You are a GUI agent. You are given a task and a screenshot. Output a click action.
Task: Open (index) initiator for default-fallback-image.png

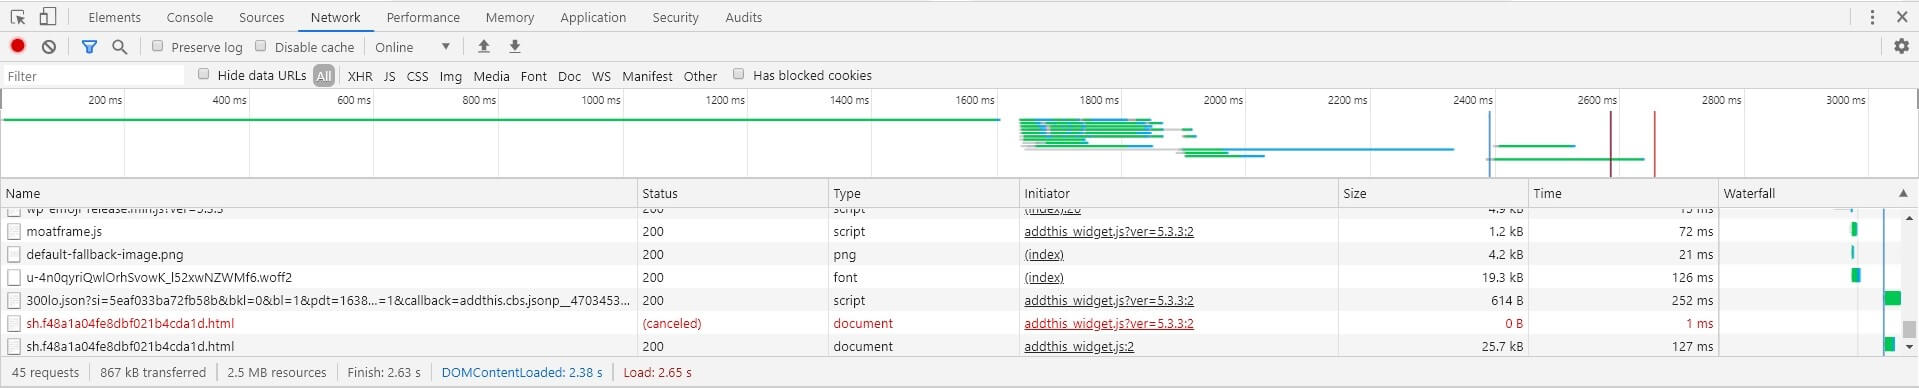pyautogui.click(x=1044, y=254)
